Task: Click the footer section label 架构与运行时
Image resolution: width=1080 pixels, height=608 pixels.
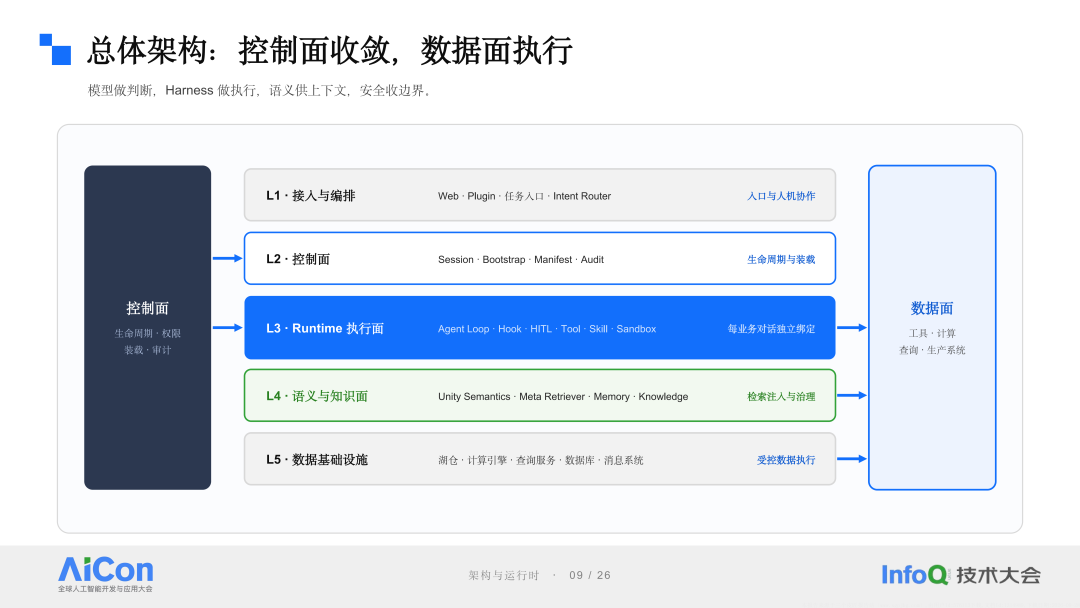Action: 503,575
